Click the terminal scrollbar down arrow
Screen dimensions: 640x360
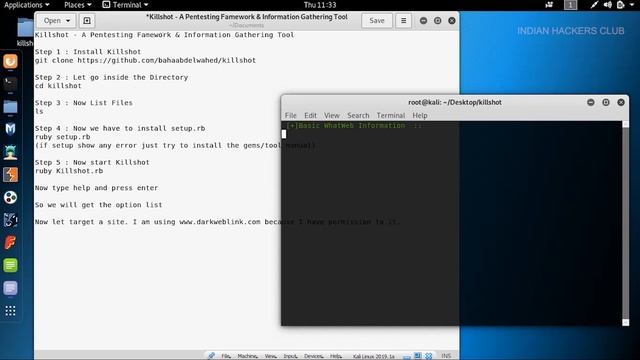625,322
